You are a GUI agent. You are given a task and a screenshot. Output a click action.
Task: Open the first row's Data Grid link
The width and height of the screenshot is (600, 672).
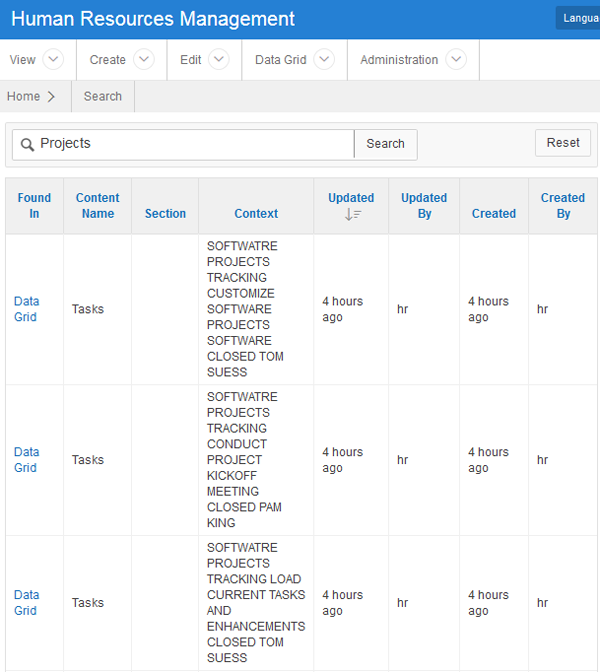27,309
